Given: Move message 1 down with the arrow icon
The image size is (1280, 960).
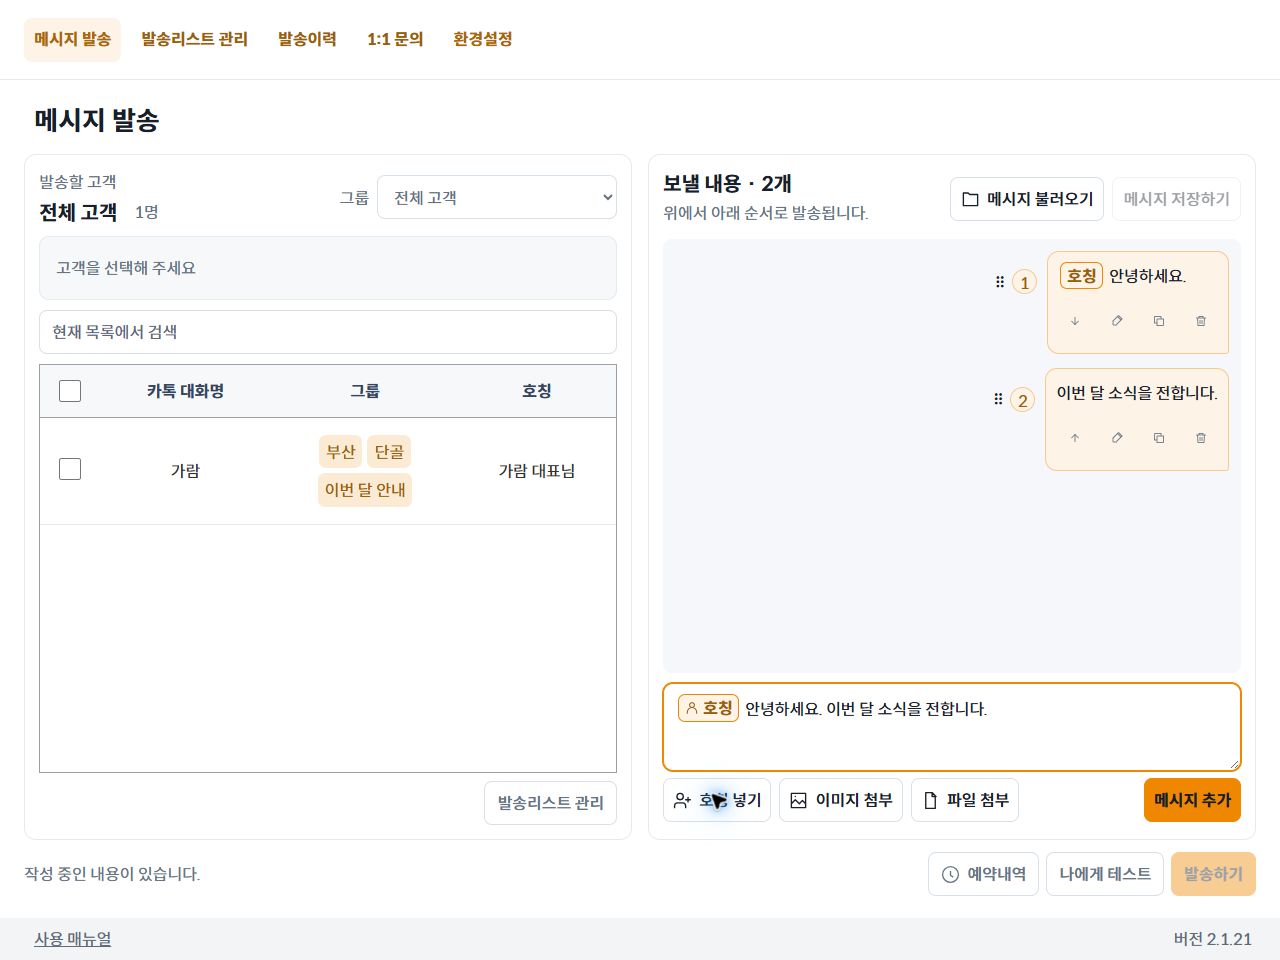Looking at the screenshot, I should tap(1075, 321).
